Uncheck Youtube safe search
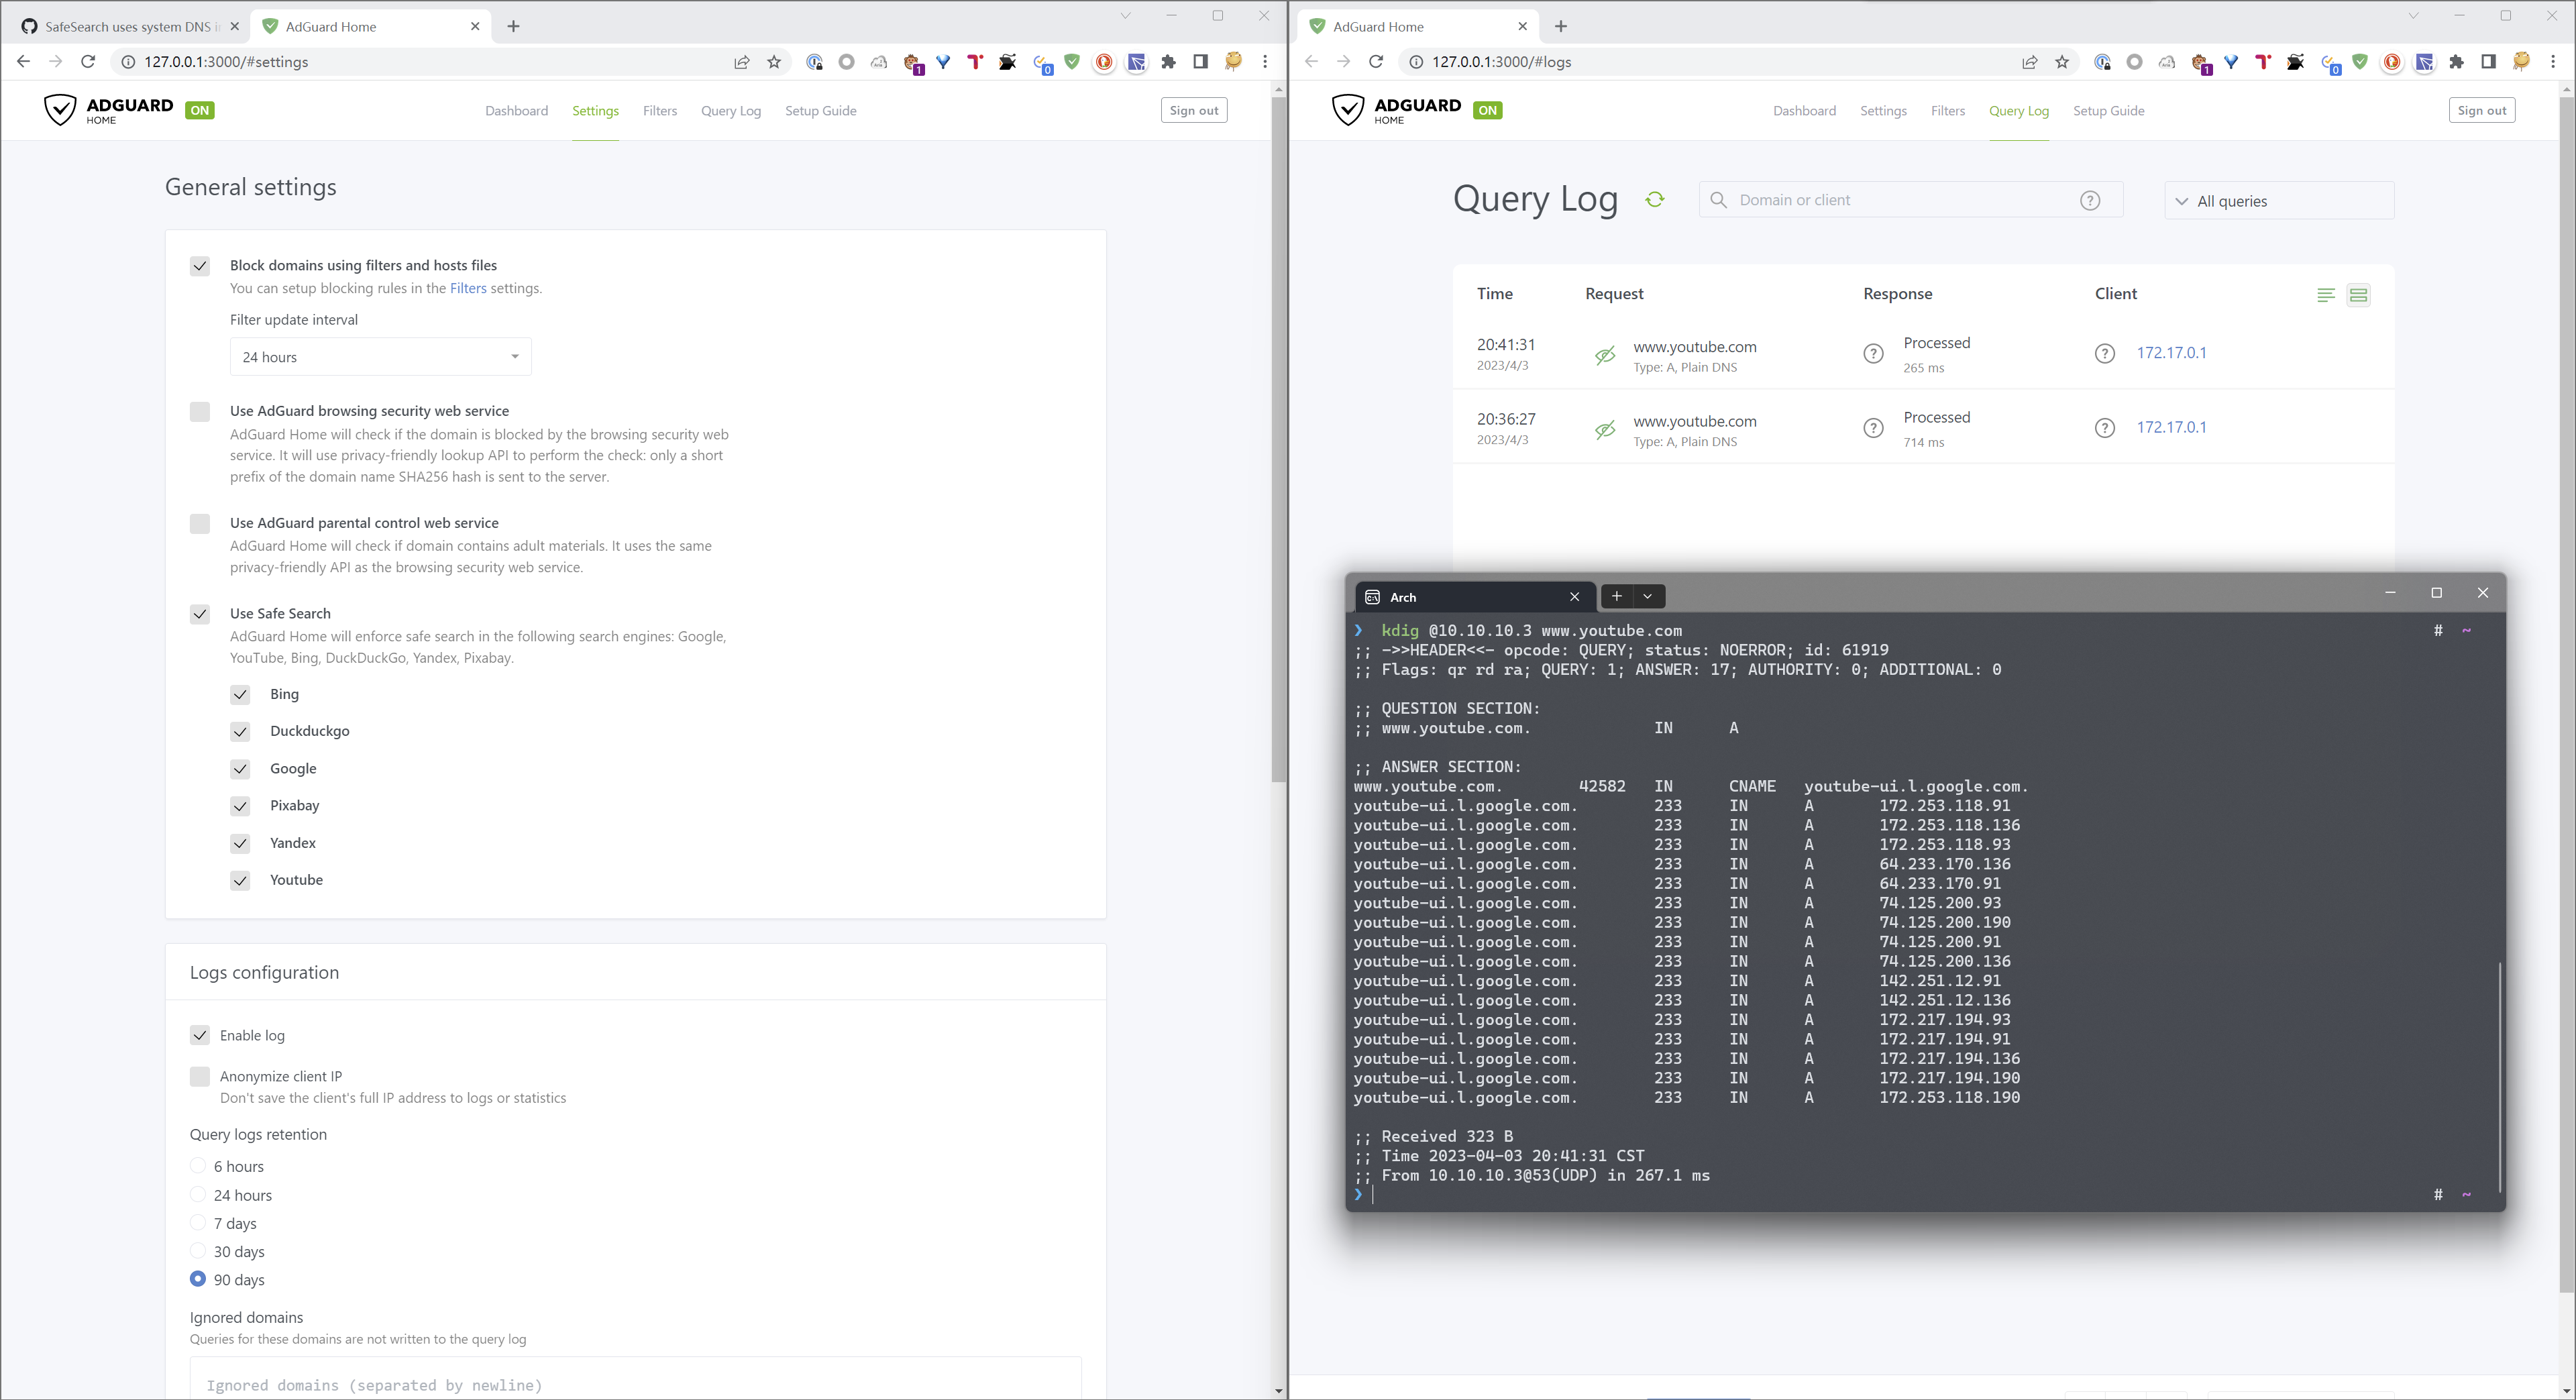 pos(240,881)
